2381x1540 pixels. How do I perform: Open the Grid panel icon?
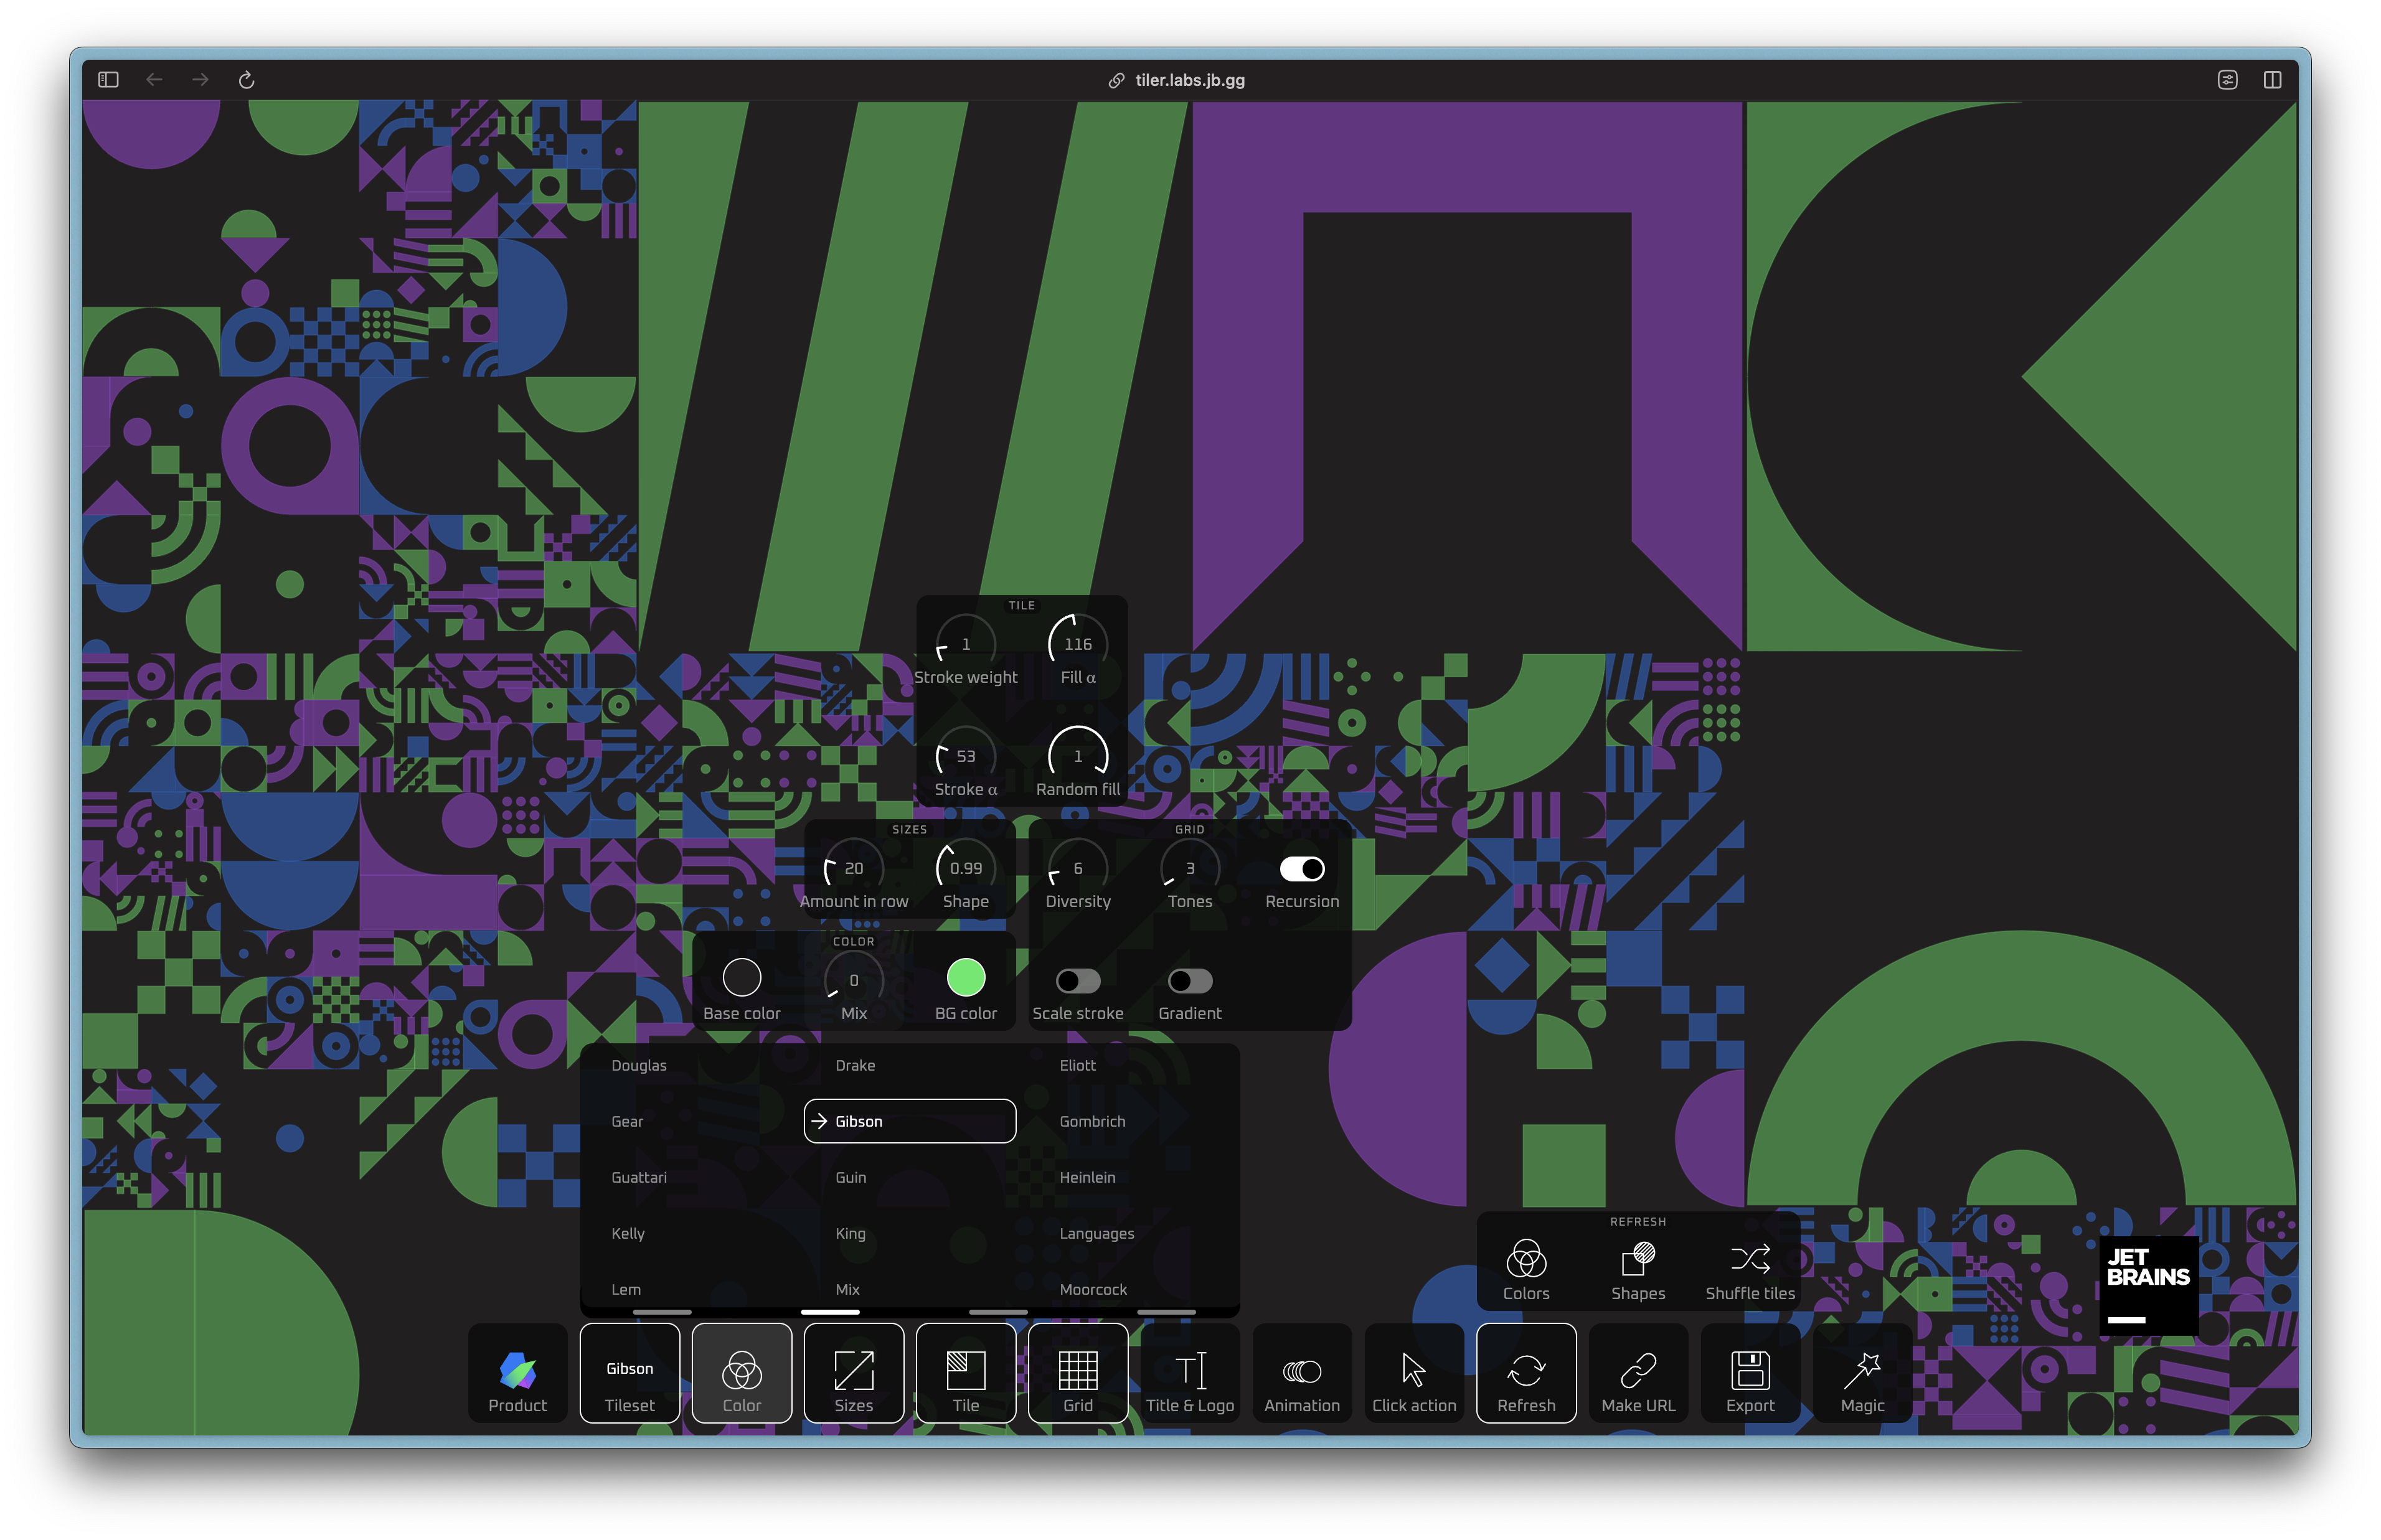[1077, 1373]
